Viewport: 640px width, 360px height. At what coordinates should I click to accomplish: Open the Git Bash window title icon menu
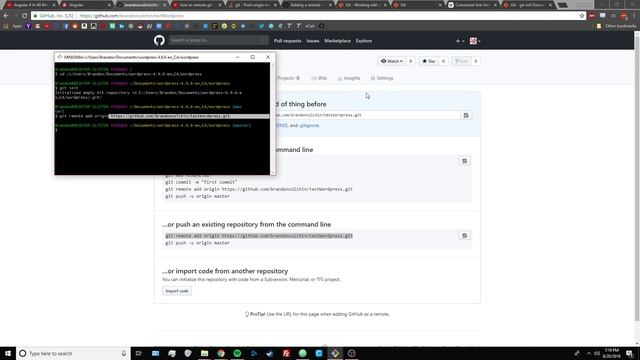coord(60,57)
